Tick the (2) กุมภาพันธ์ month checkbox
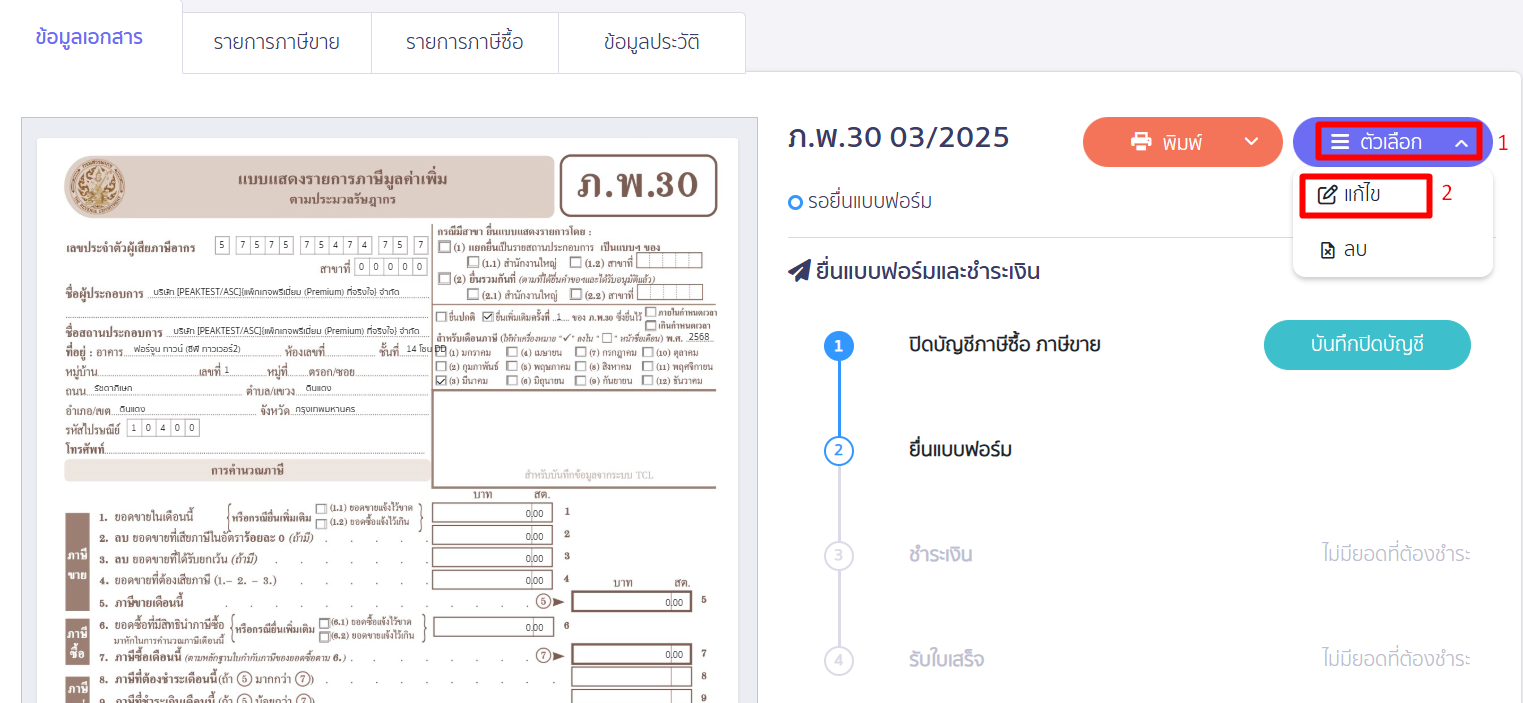1523x703 pixels. (x=441, y=366)
